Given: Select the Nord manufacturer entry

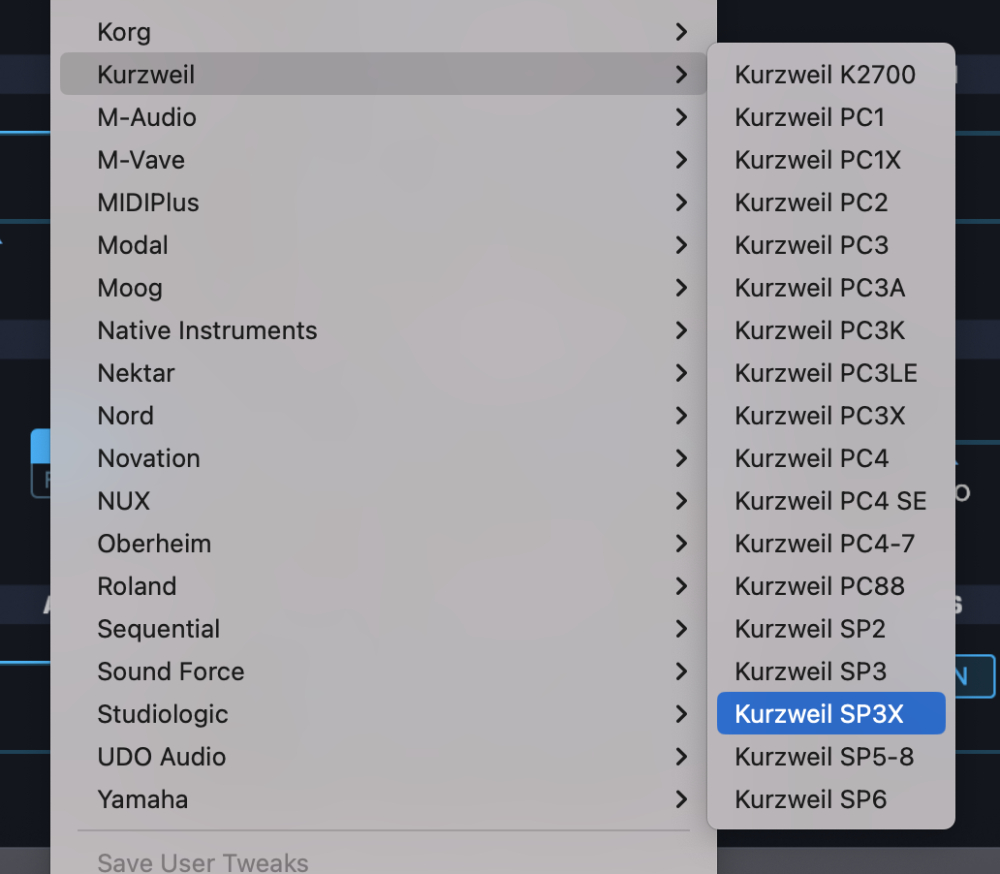Looking at the screenshot, I should click(x=126, y=415).
